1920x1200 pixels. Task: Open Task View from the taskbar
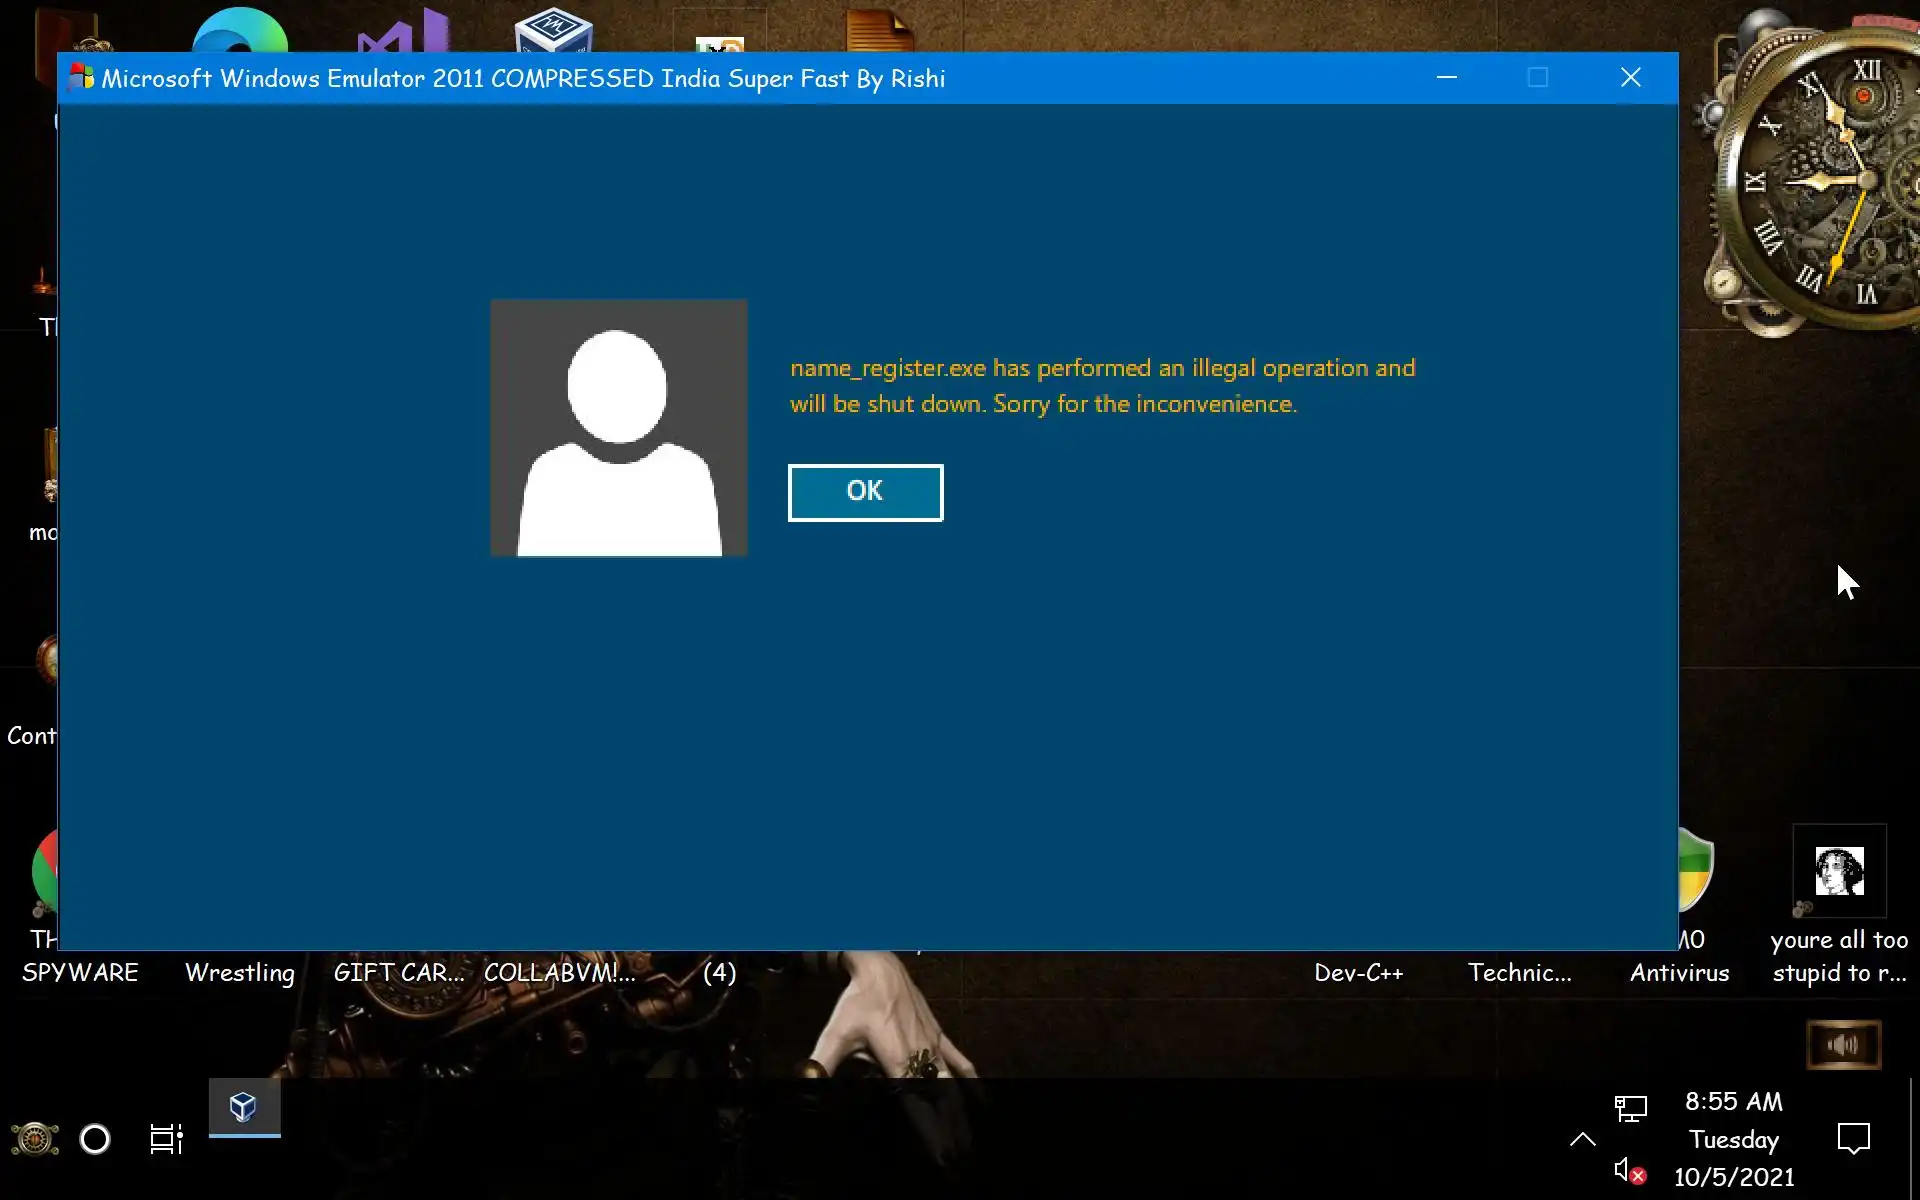tap(166, 1138)
